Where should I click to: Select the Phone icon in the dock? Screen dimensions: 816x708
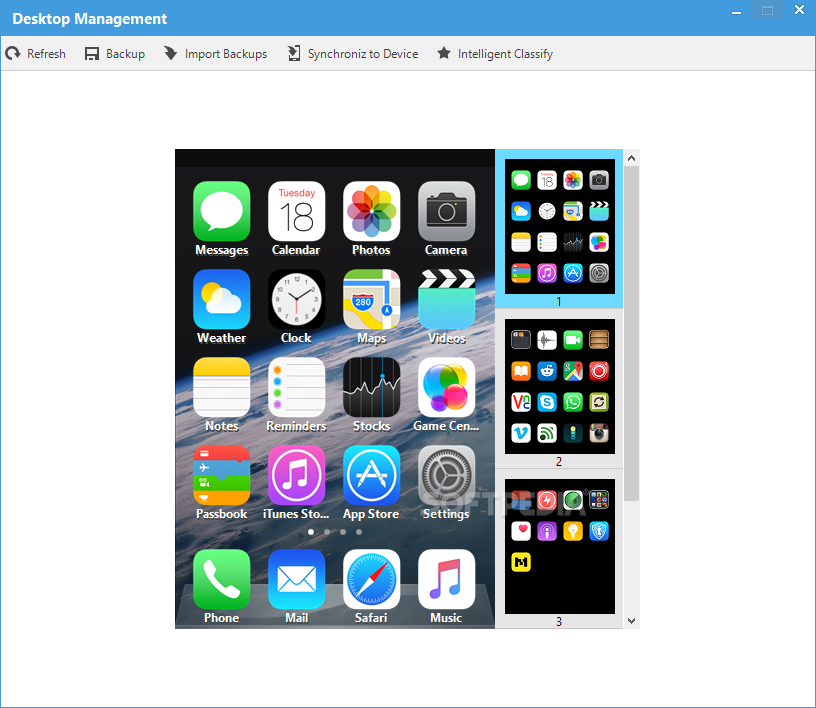[x=222, y=579]
